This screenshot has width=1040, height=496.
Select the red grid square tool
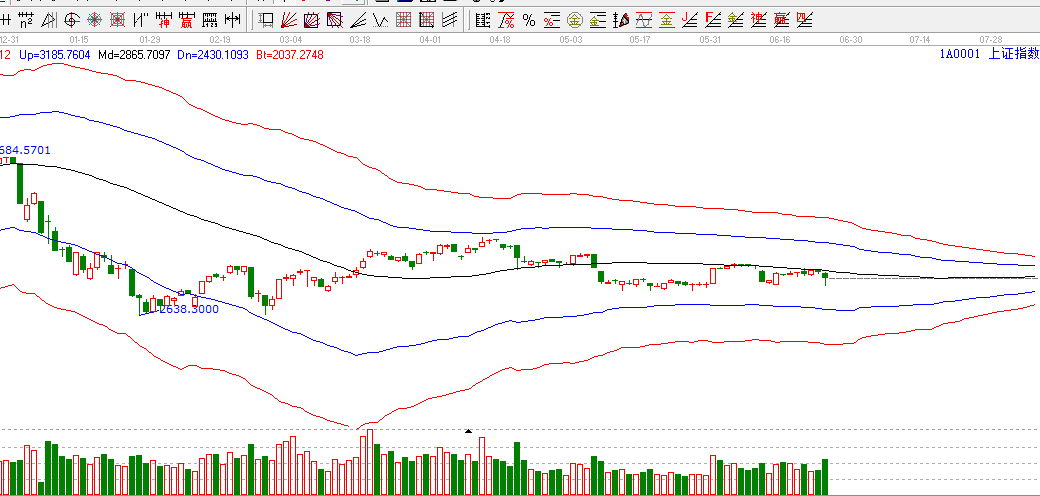tap(403, 19)
